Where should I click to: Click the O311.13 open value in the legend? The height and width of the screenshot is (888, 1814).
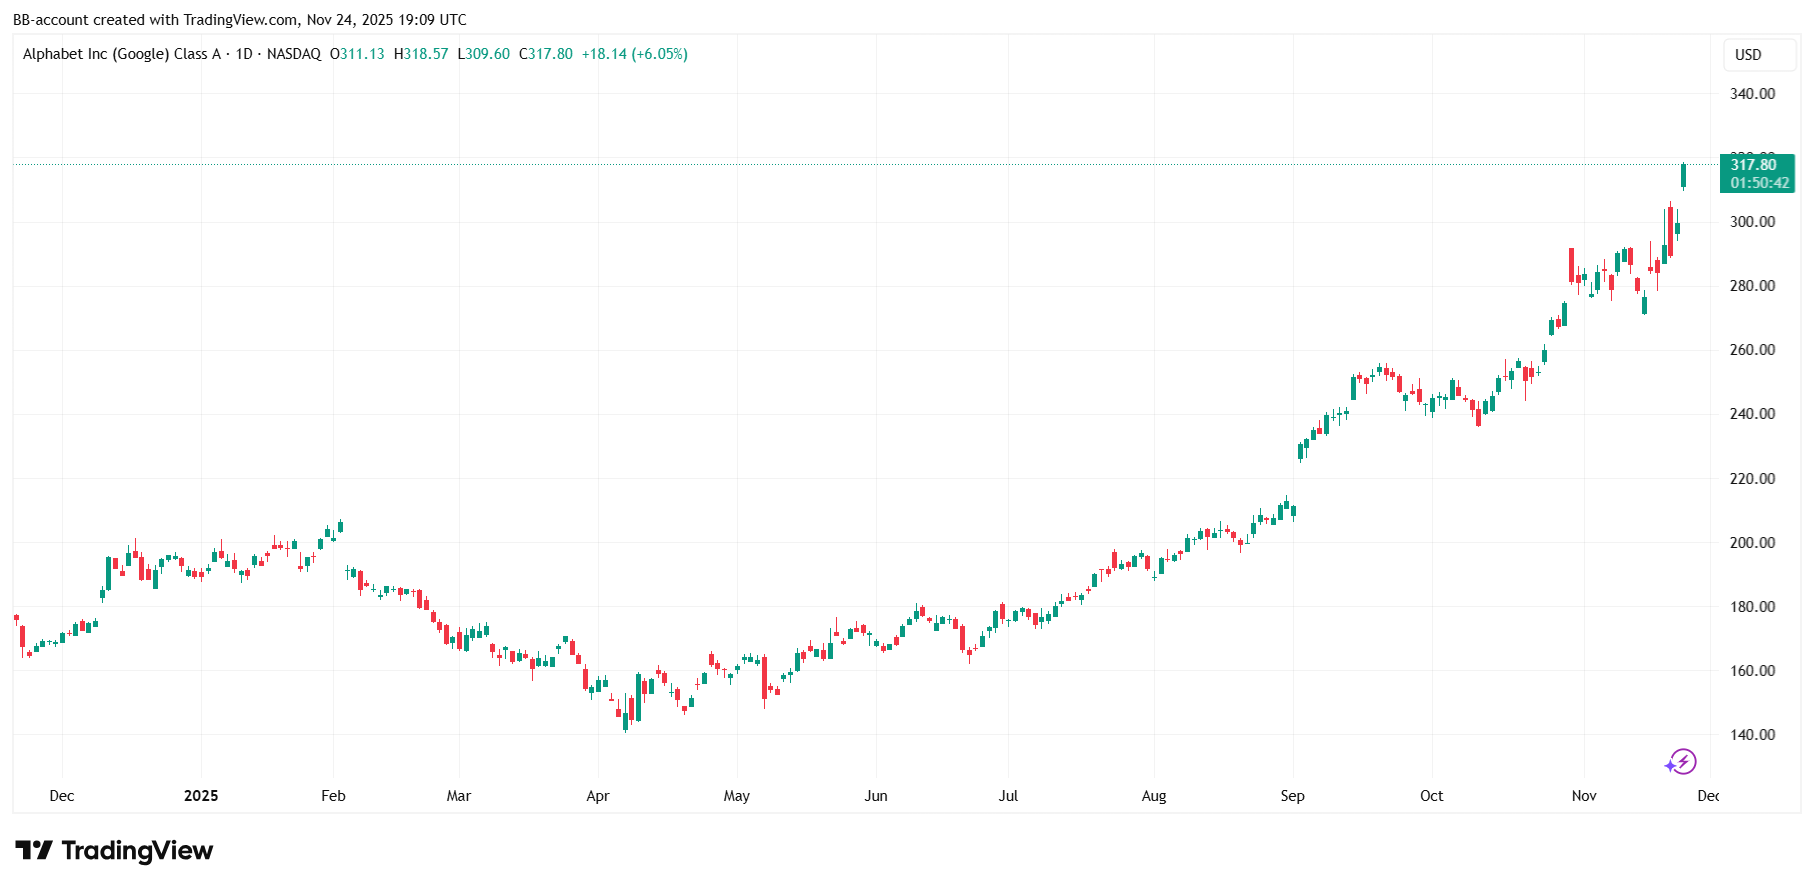click(357, 54)
